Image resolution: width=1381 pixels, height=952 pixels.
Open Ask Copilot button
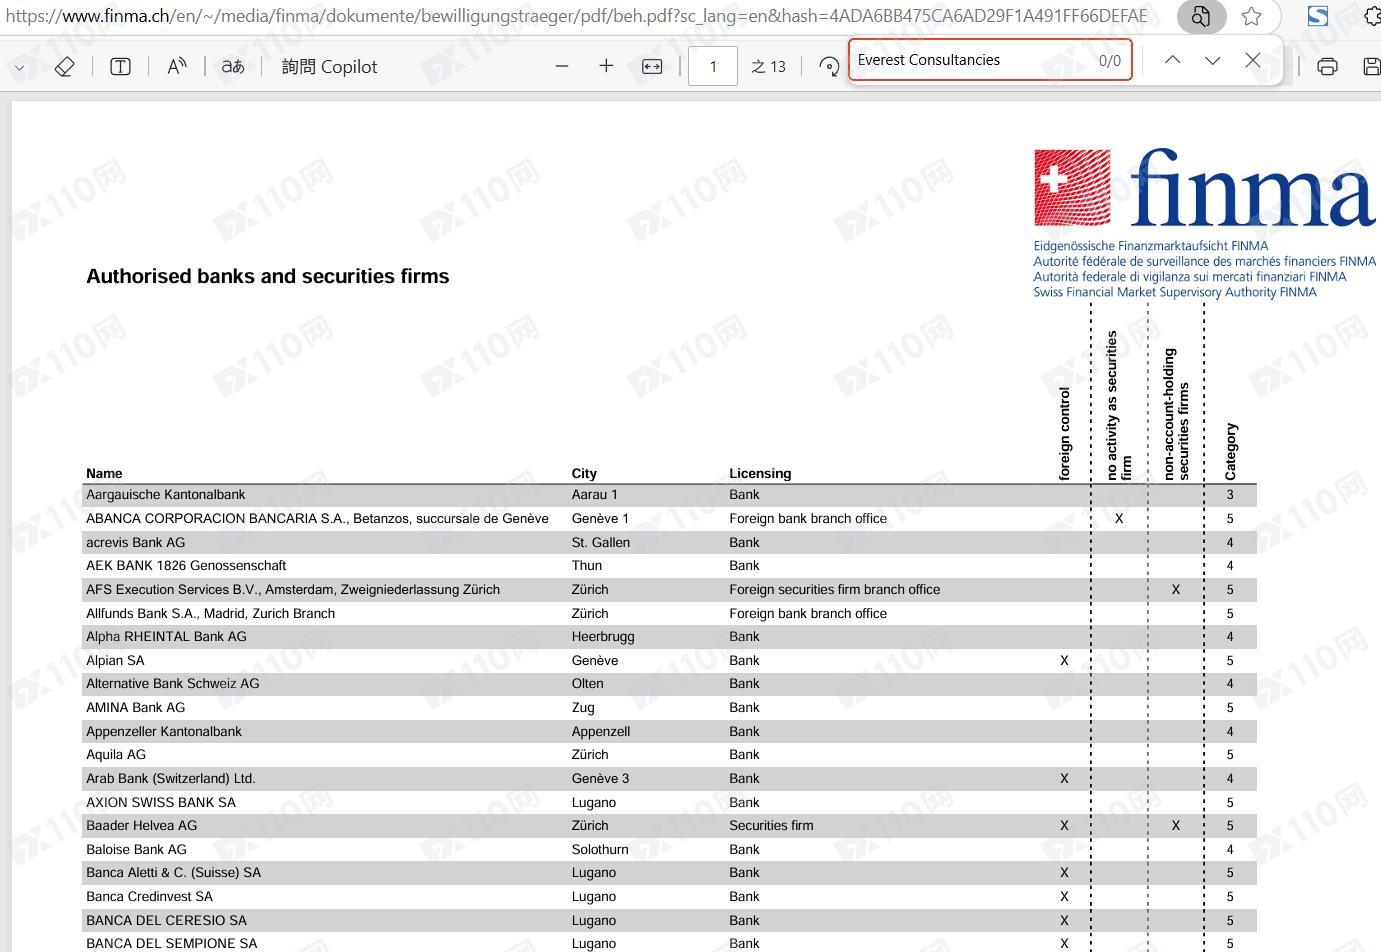pos(329,67)
